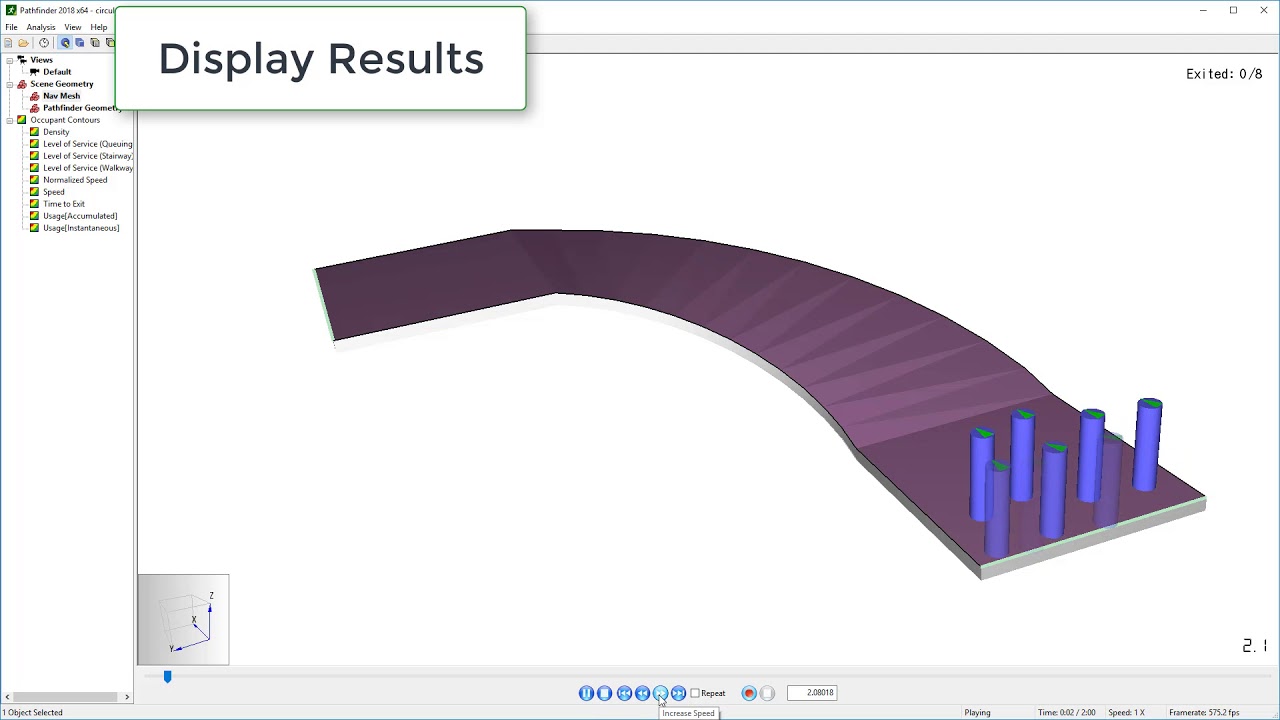1280x720 pixels.
Task: Collapse the Occupant Contours tree node
Action: point(9,120)
